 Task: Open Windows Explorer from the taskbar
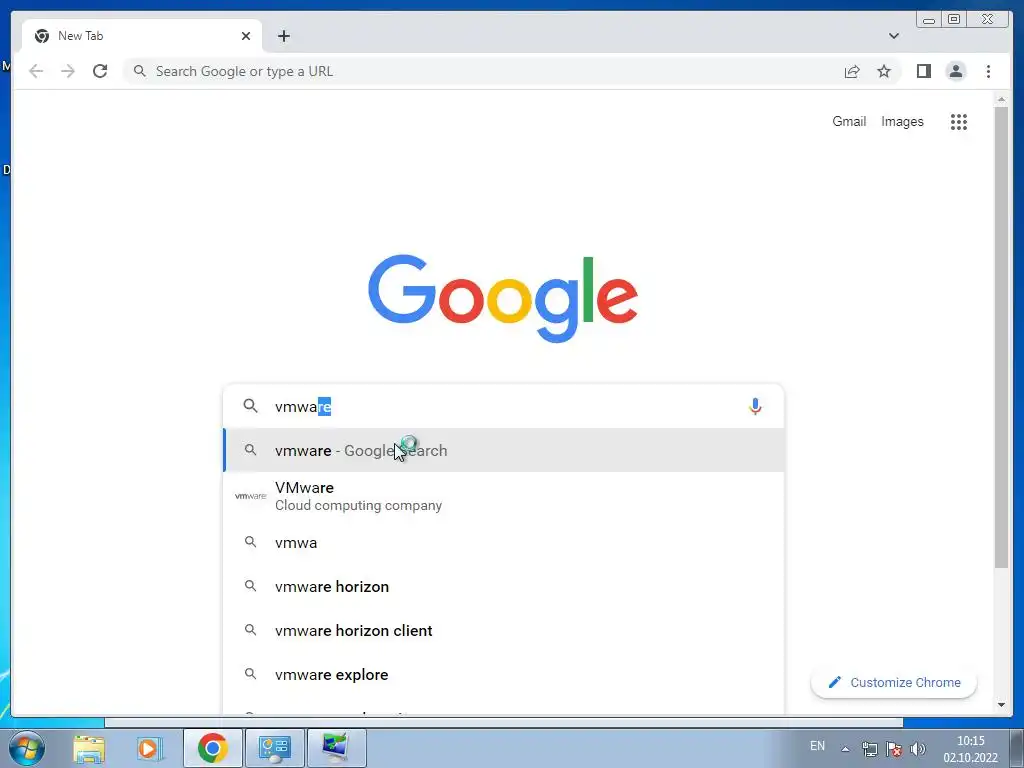tap(89, 748)
